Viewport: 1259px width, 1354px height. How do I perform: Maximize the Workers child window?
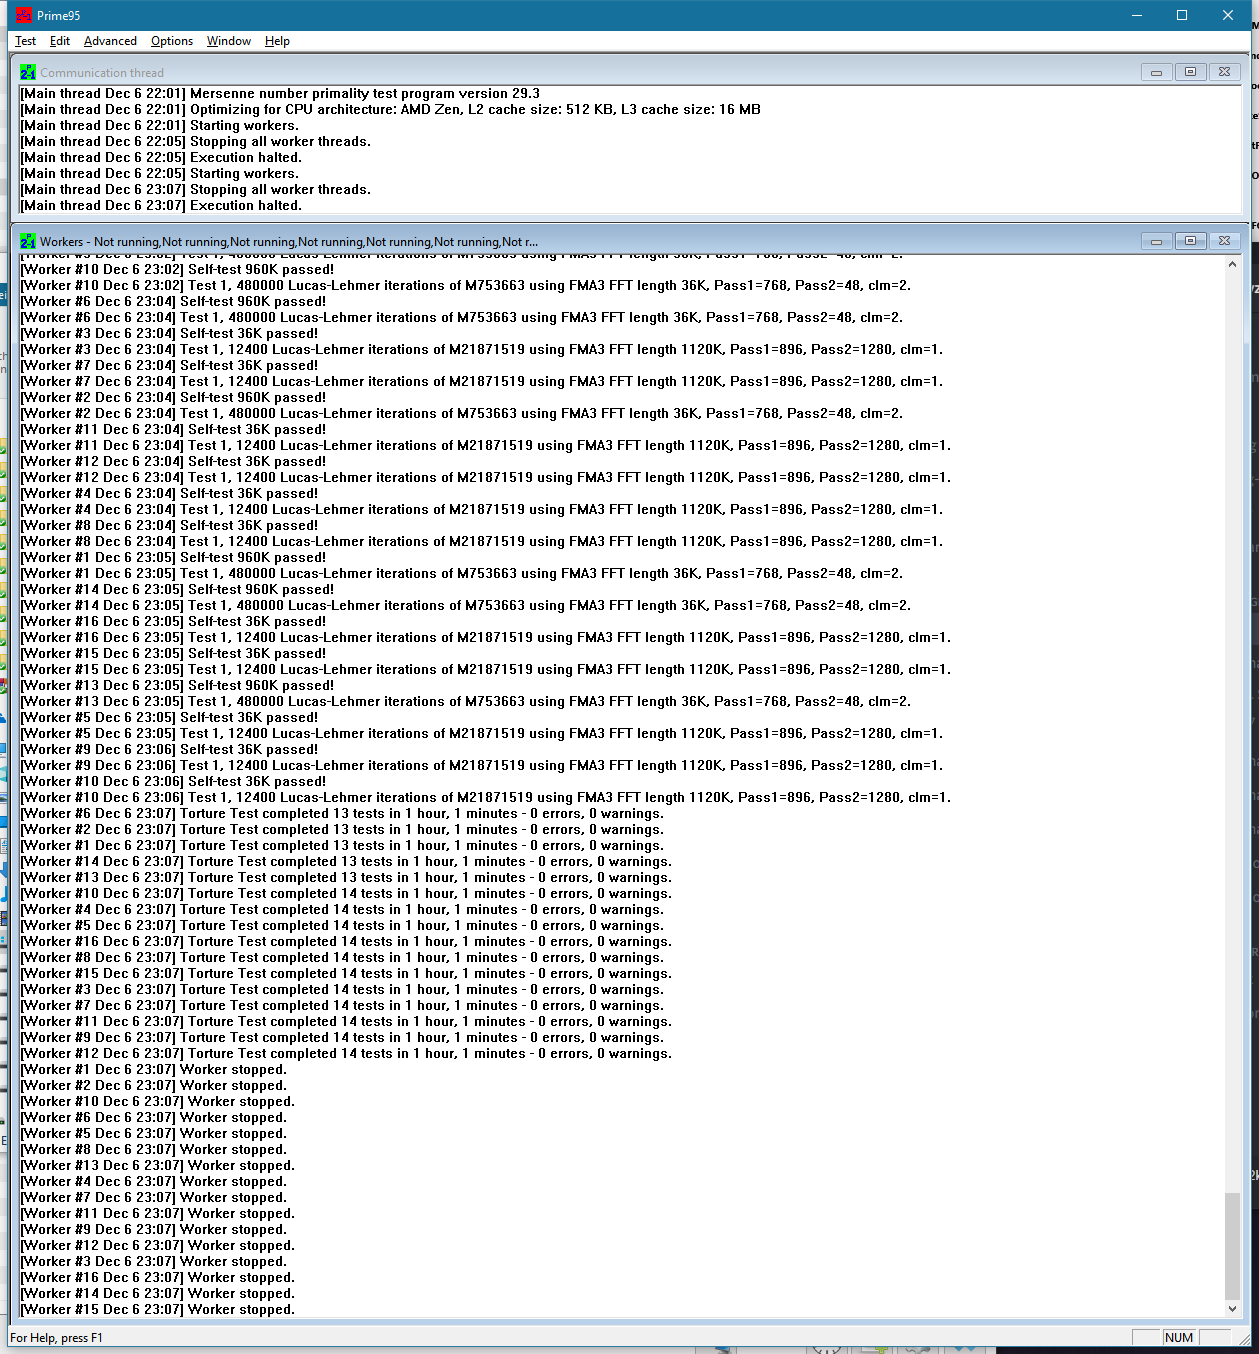[1190, 241]
